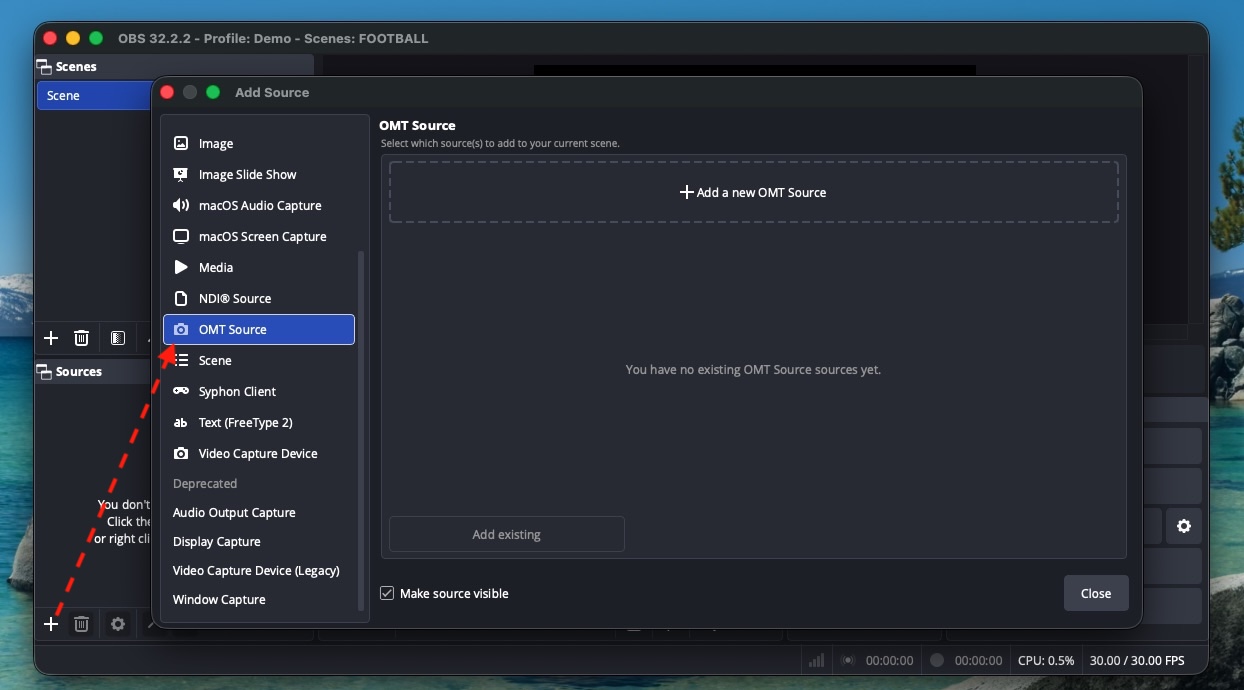Click the CPU: 0.5% status text

(x=1046, y=660)
